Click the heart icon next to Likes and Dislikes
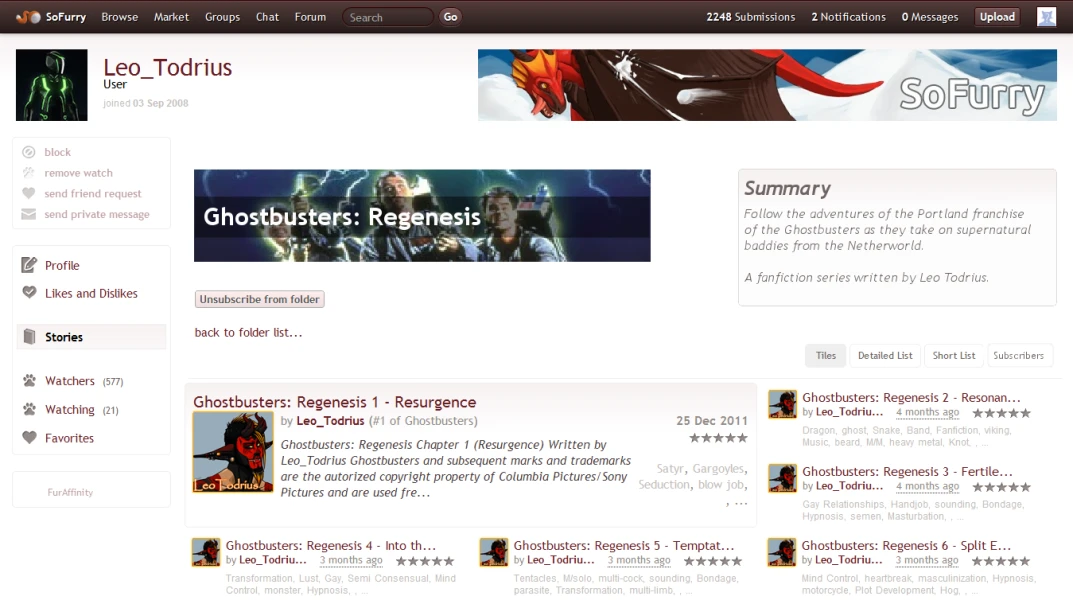The height and width of the screenshot is (600, 1073). (x=29, y=293)
